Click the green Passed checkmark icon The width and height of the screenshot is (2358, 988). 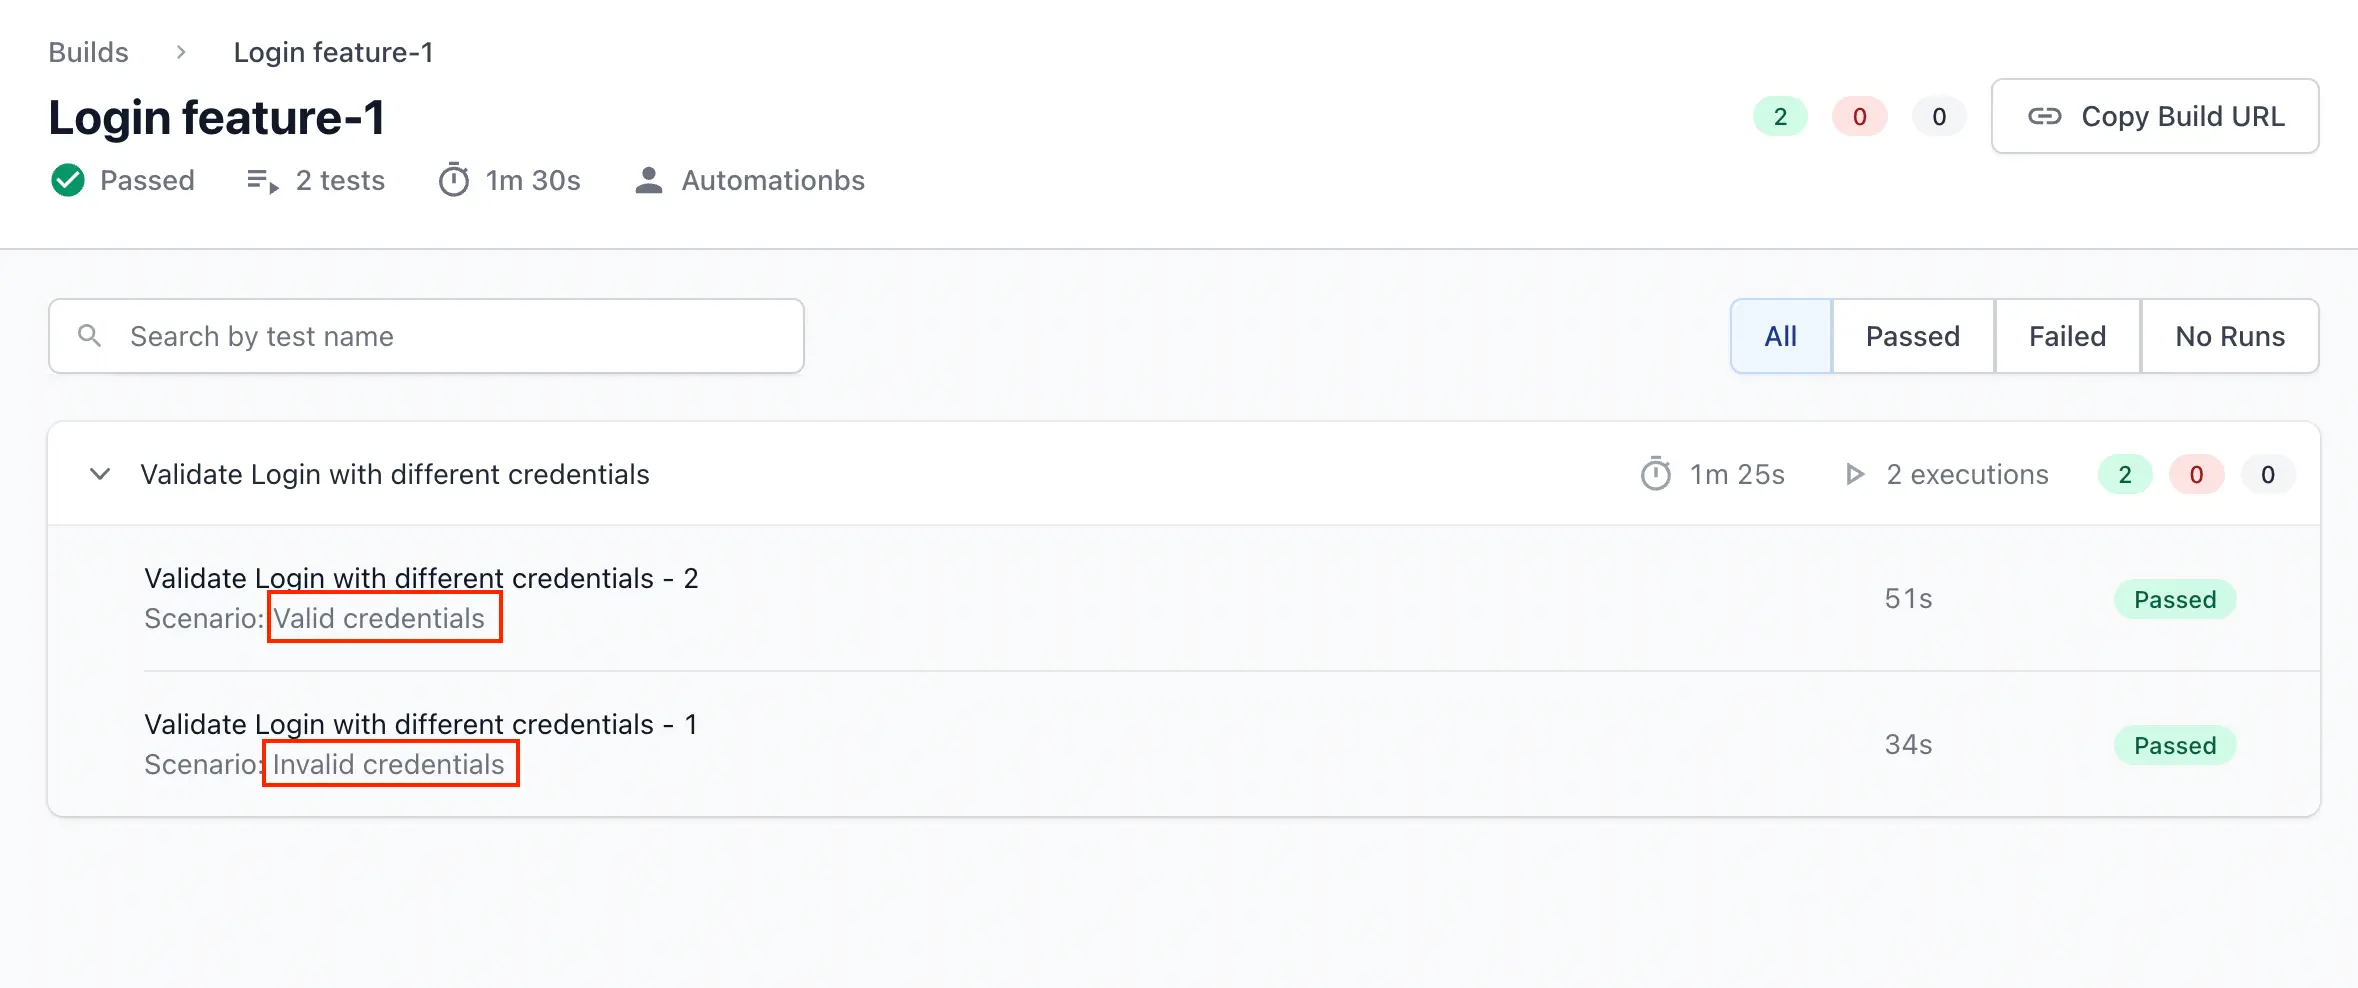coord(68,181)
